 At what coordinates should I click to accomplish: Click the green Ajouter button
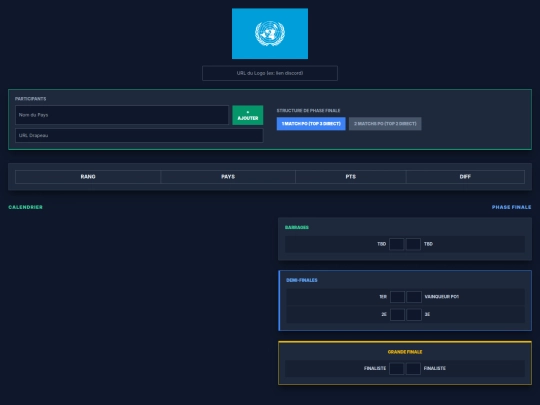pyautogui.click(x=248, y=115)
